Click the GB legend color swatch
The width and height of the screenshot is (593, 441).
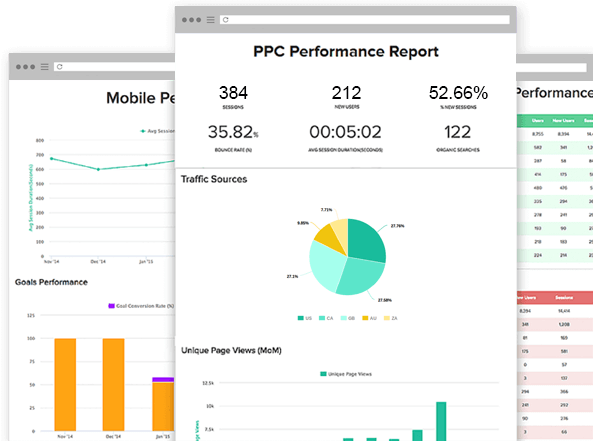pyautogui.click(x=343, y=318)
